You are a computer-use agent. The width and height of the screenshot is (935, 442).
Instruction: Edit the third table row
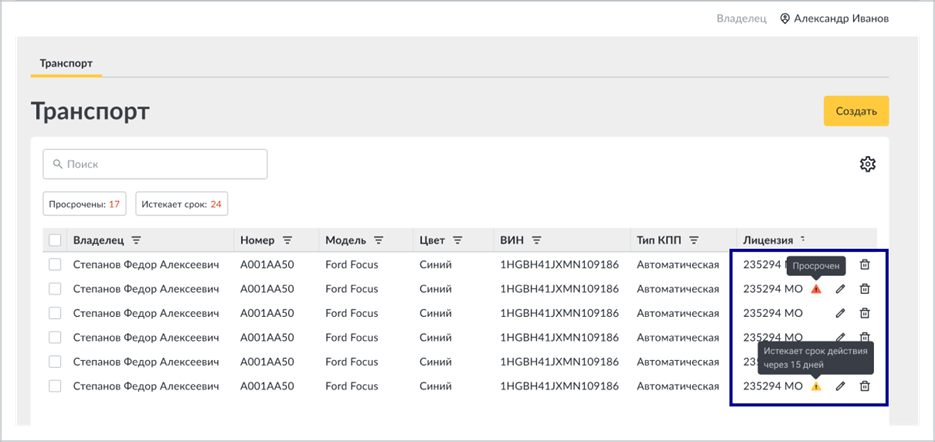click(840, 313)
